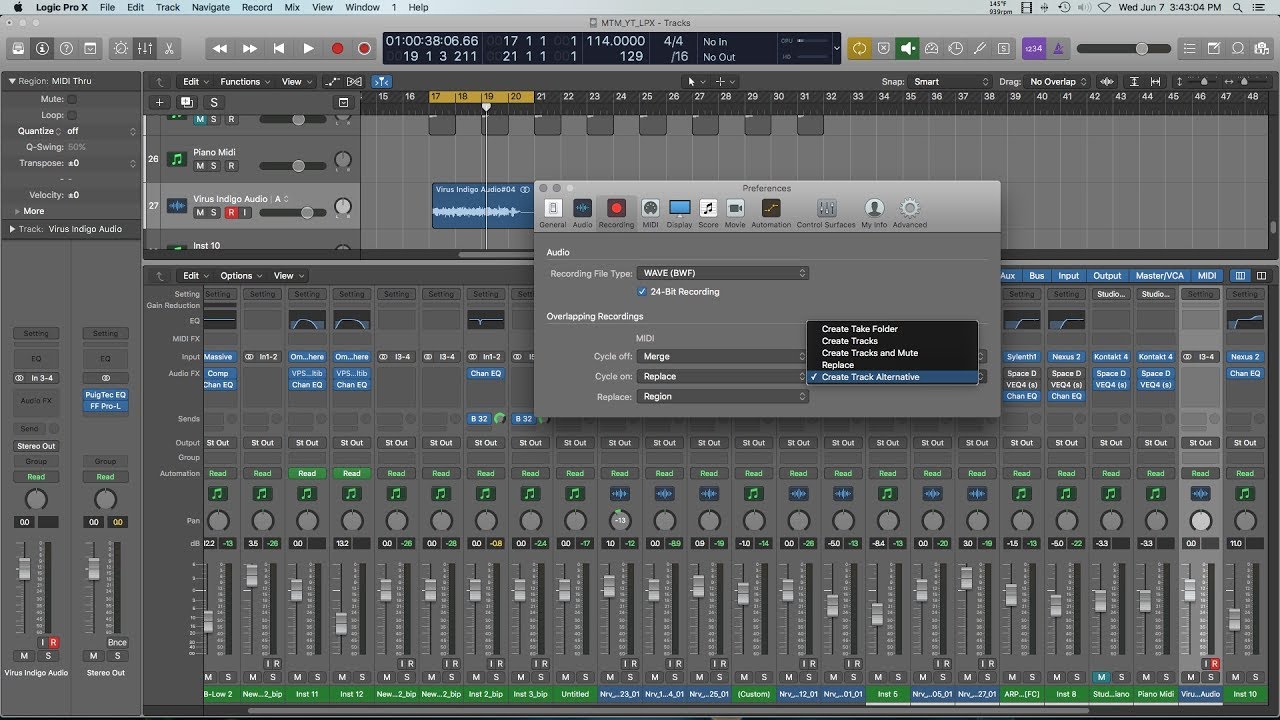Click the Rewind transport button
1280x720 pixels.
(220, 48)
